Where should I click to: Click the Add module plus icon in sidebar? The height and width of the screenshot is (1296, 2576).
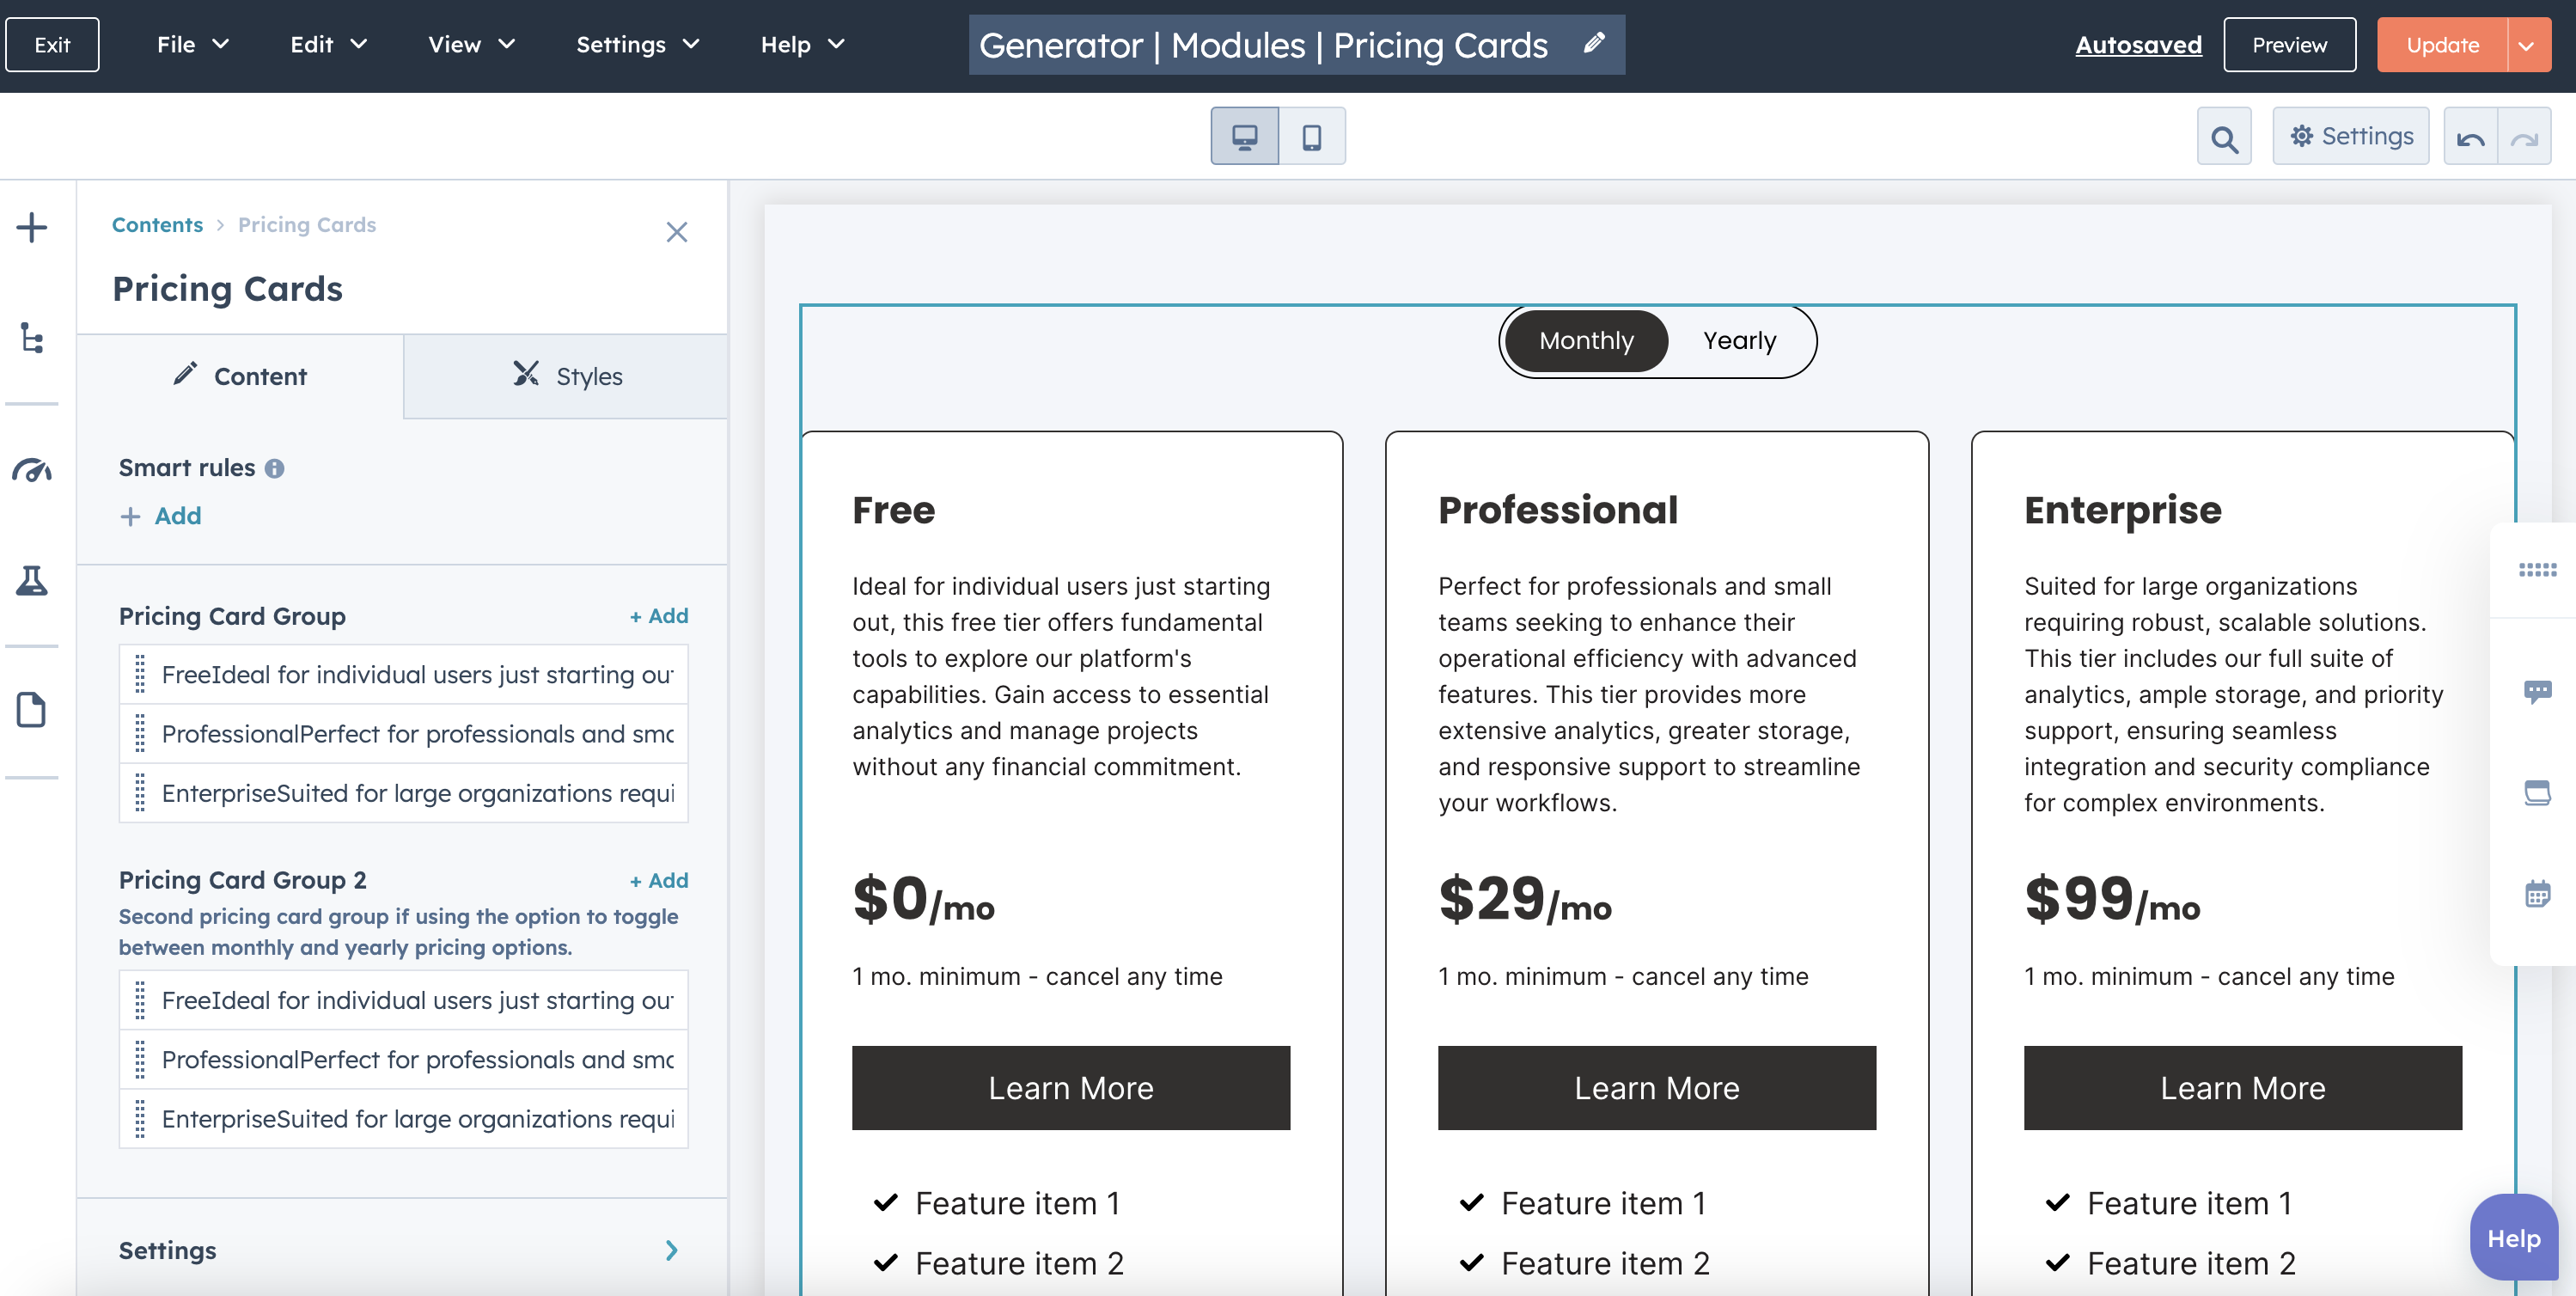(32, 227)
